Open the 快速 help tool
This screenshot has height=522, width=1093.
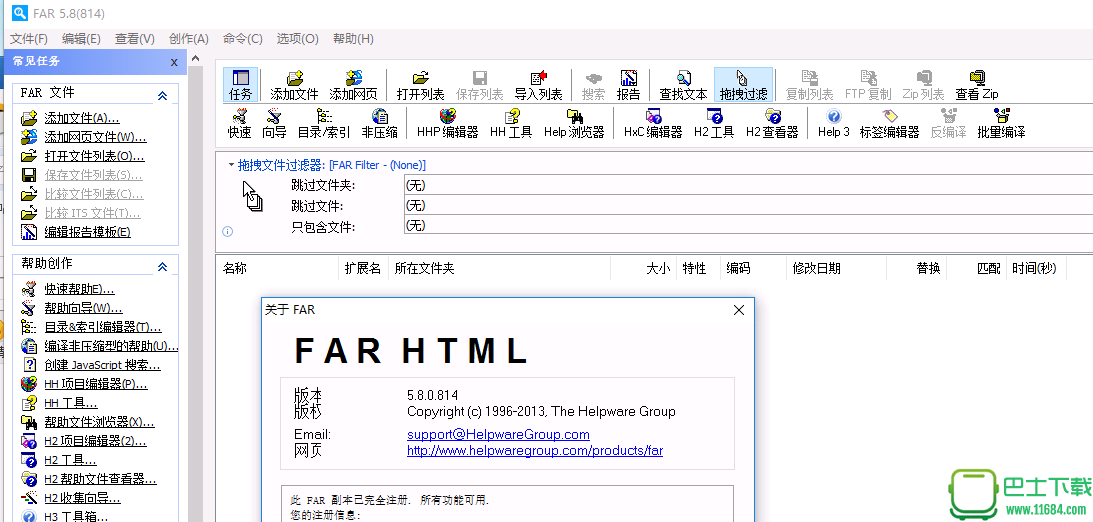click(x=239, y=123)
